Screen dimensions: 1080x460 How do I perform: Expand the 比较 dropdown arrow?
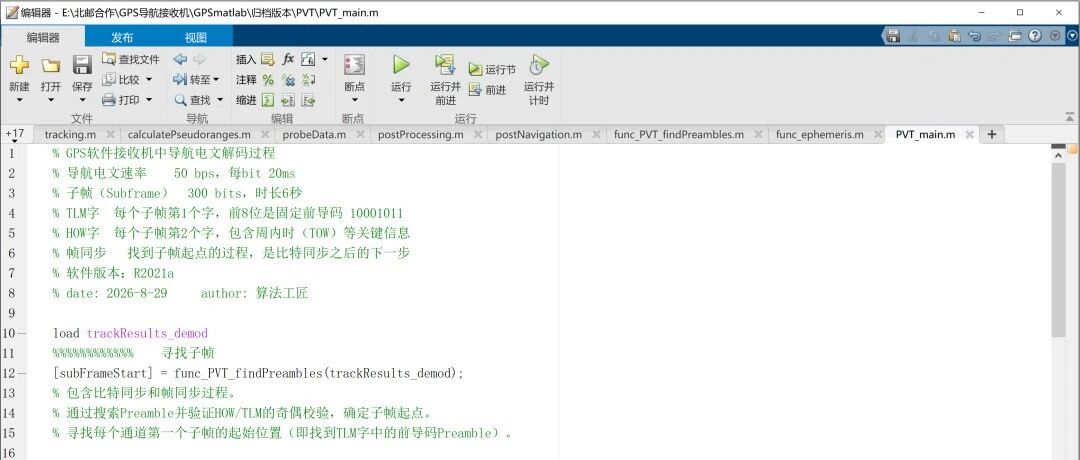[149, 80]
